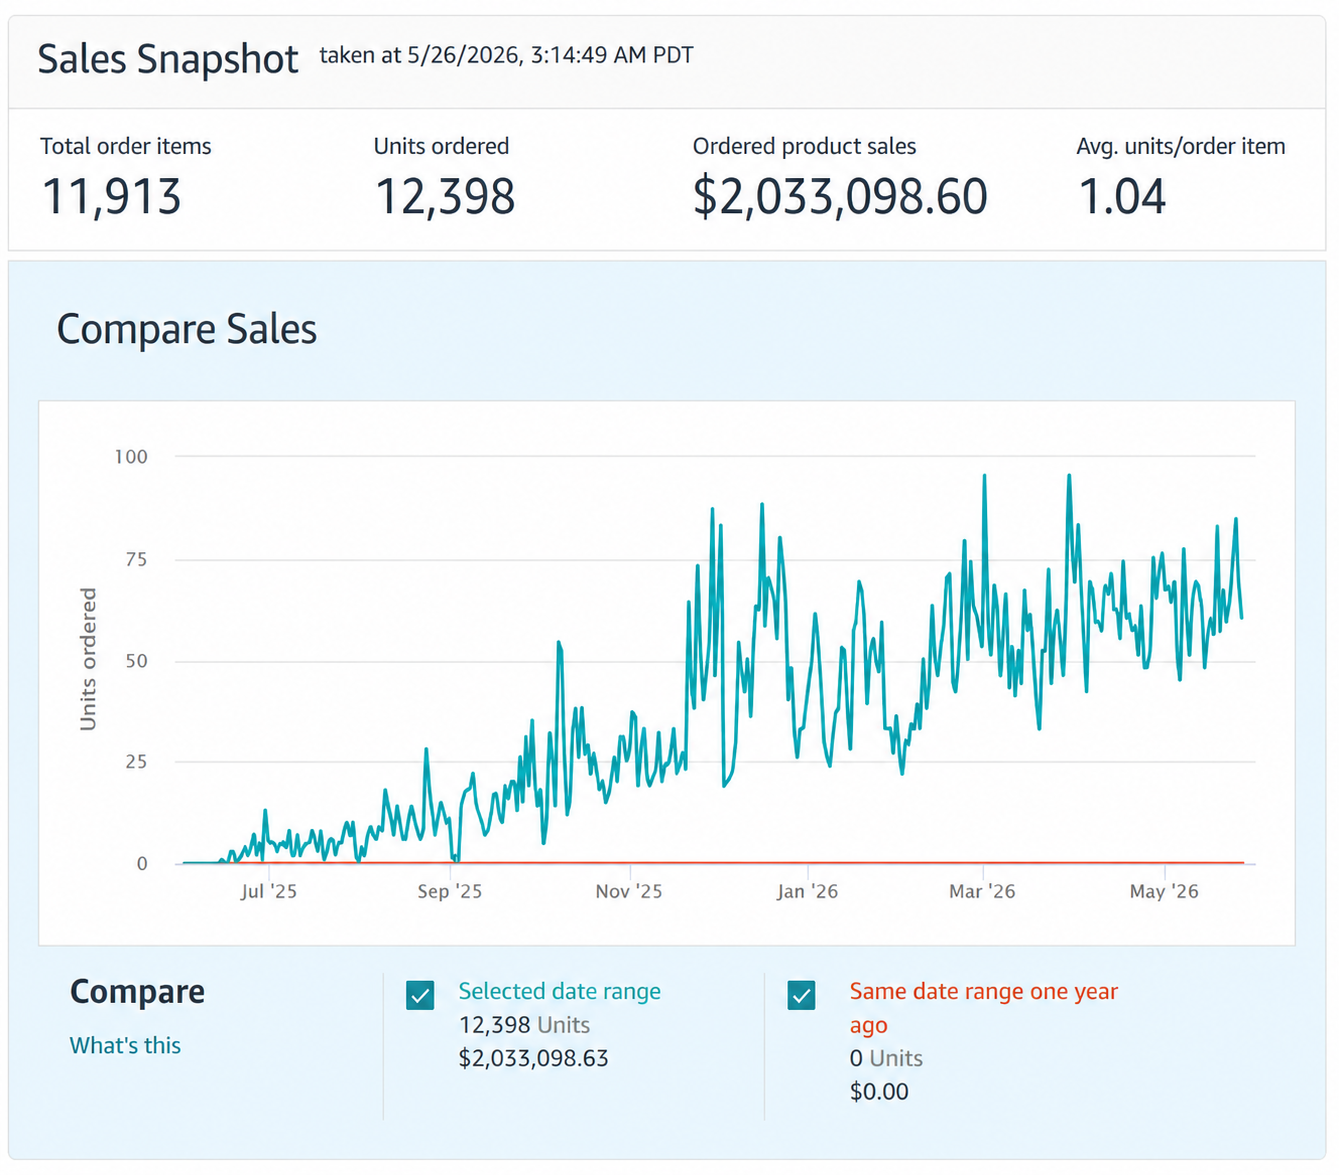Select the Total order items value 11,913
Image resolution: width=1339 pixels, height=1175 pixels.
tap(111, 196)
